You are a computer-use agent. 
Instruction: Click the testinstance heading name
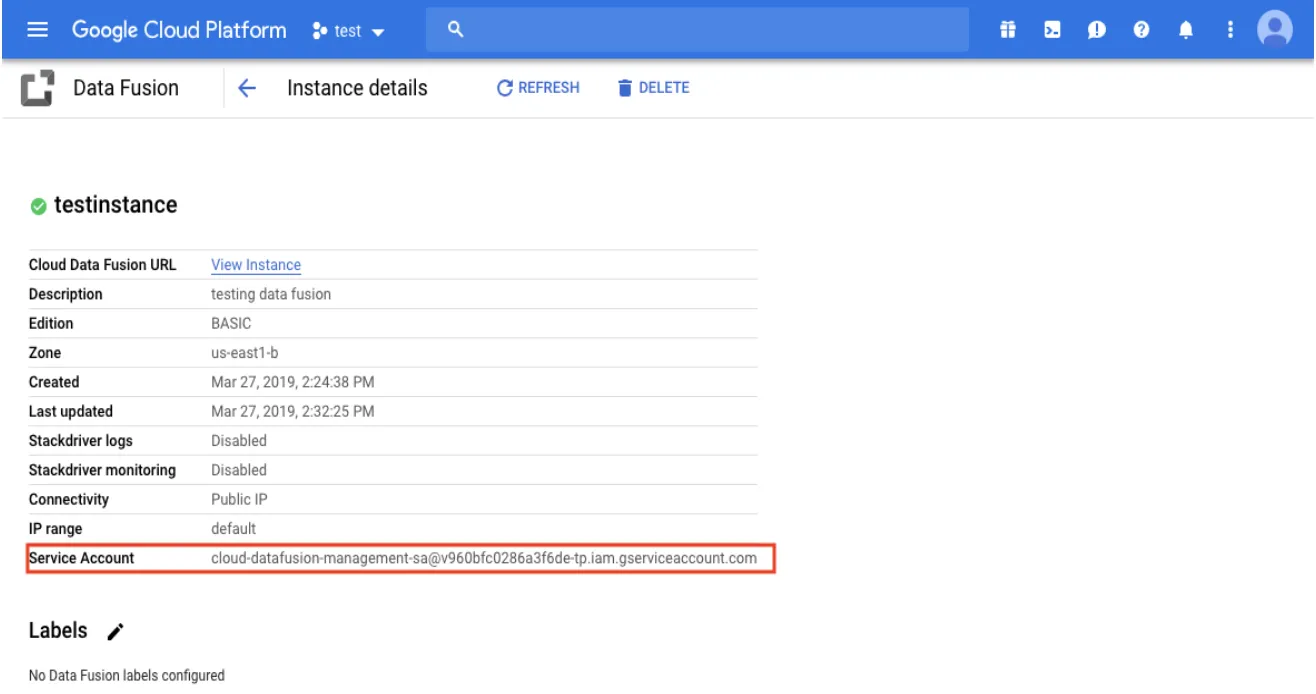coord(115,205)
